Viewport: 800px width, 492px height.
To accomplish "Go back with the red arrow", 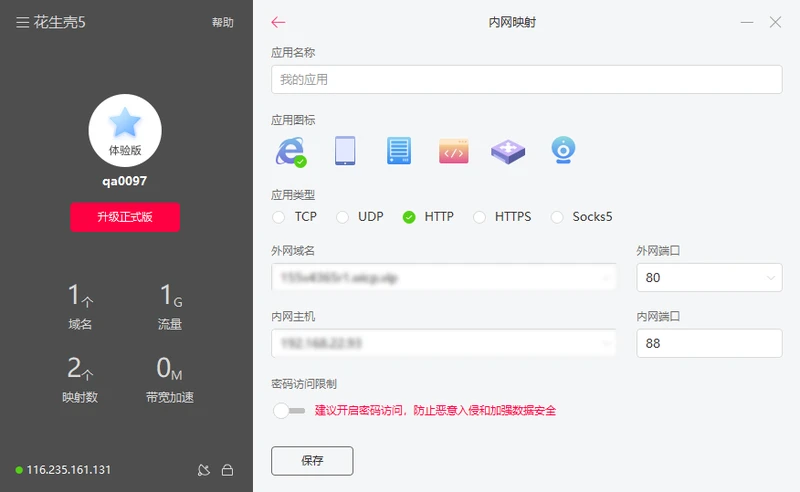I will pos(278,22).
